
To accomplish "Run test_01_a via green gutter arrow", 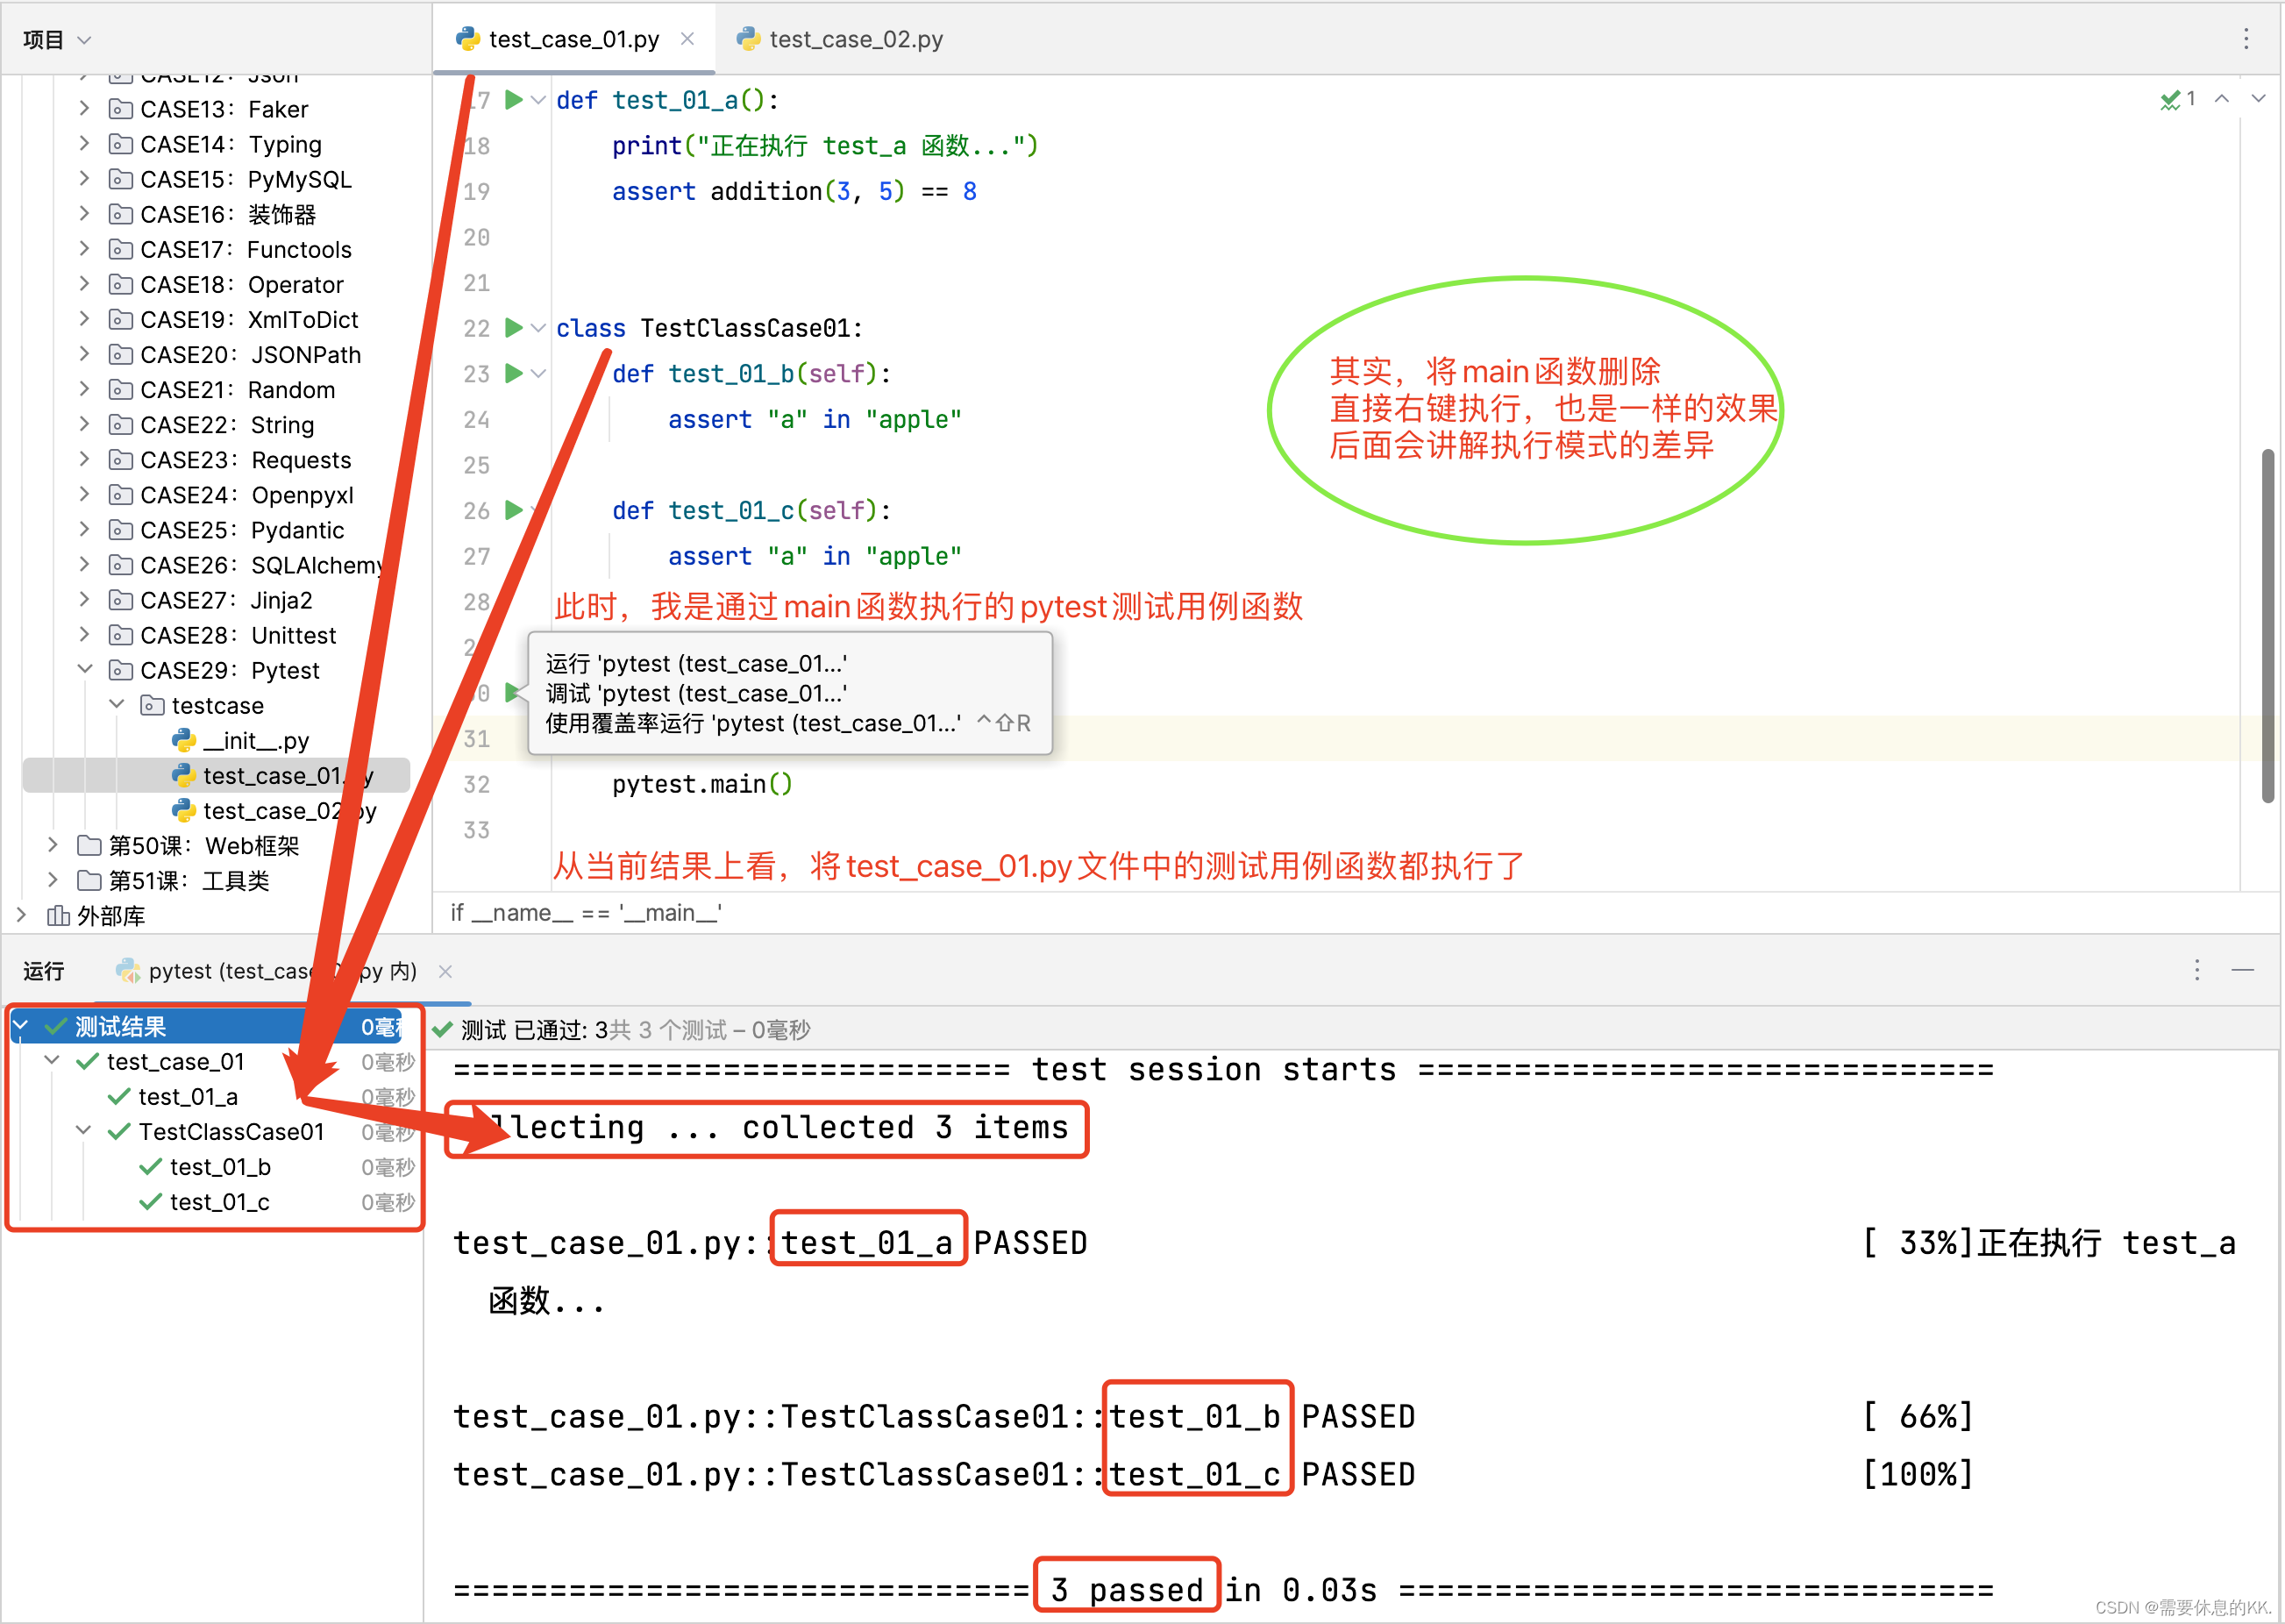I will [514, 100].
